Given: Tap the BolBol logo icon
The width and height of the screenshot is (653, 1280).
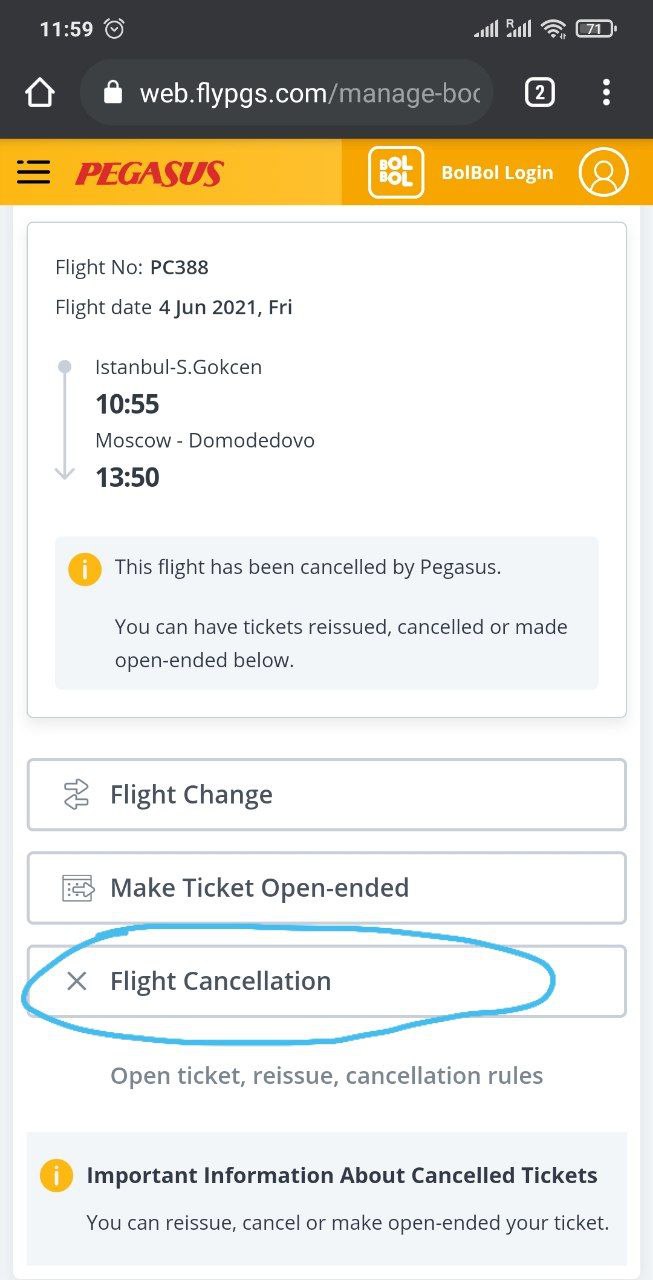Looking at the screenshot, I should [396, 173].
